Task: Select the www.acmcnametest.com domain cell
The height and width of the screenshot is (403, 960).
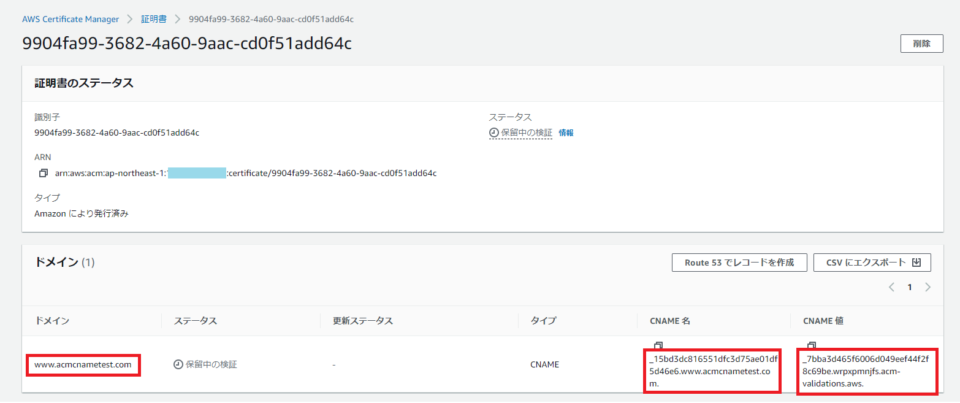Action: tap(83, 365)
